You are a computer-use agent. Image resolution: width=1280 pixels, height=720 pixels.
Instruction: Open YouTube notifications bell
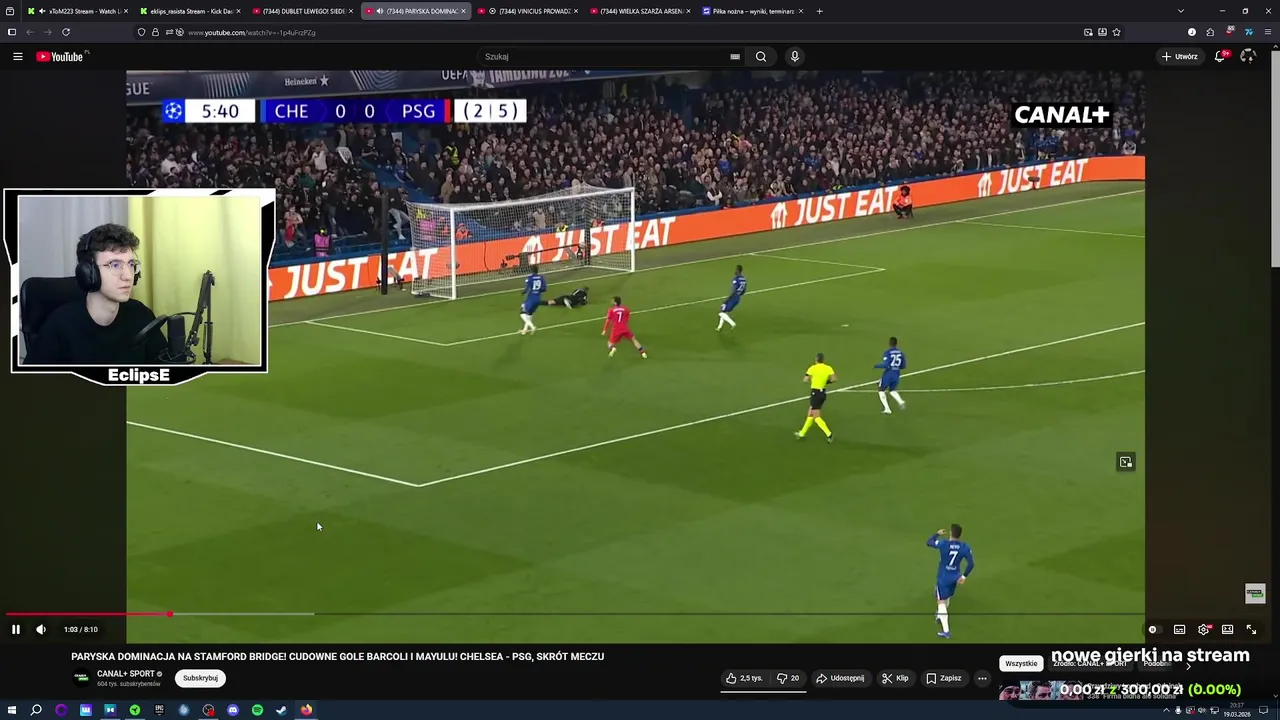point(1220,57)
